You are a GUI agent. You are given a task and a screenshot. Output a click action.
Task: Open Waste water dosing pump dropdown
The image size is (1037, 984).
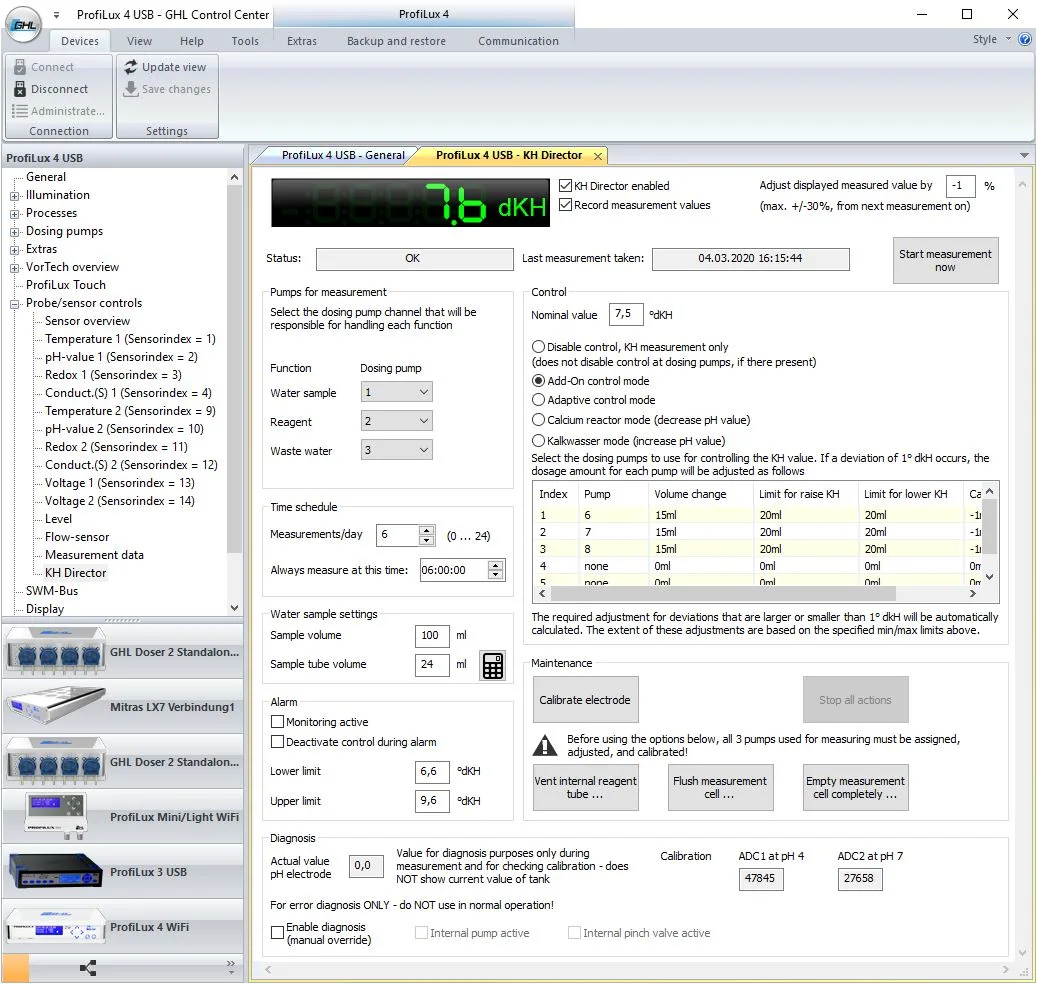point(397,450)
